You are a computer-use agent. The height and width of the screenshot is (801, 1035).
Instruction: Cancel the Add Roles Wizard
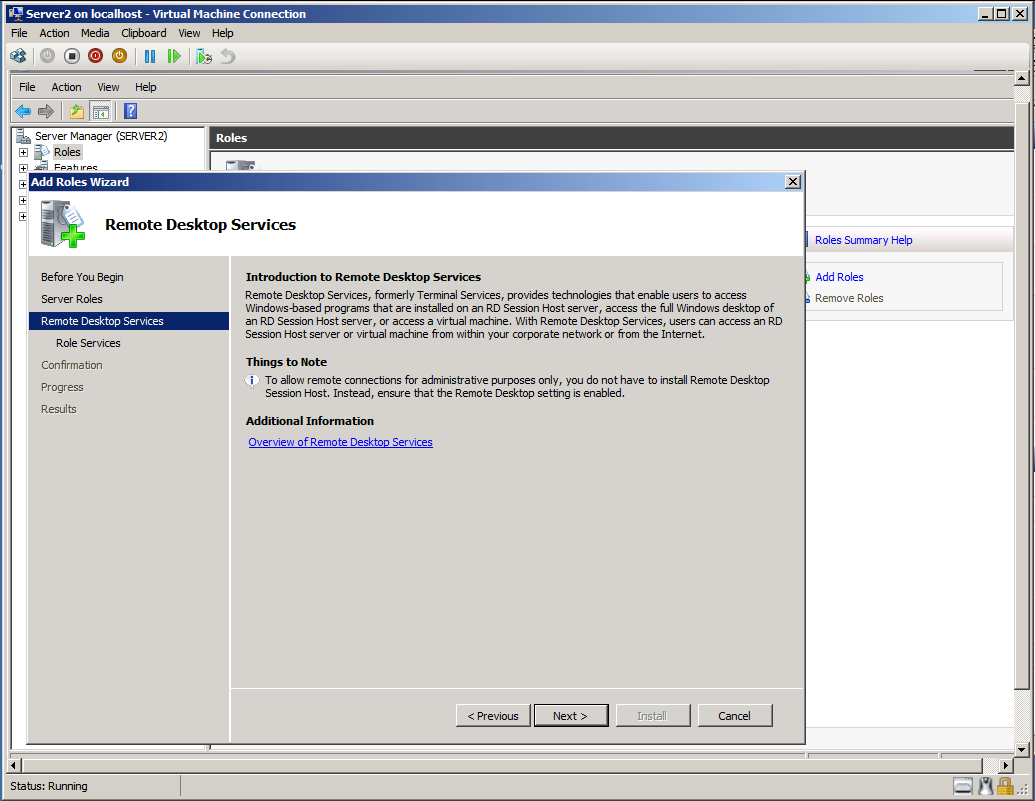735,716
